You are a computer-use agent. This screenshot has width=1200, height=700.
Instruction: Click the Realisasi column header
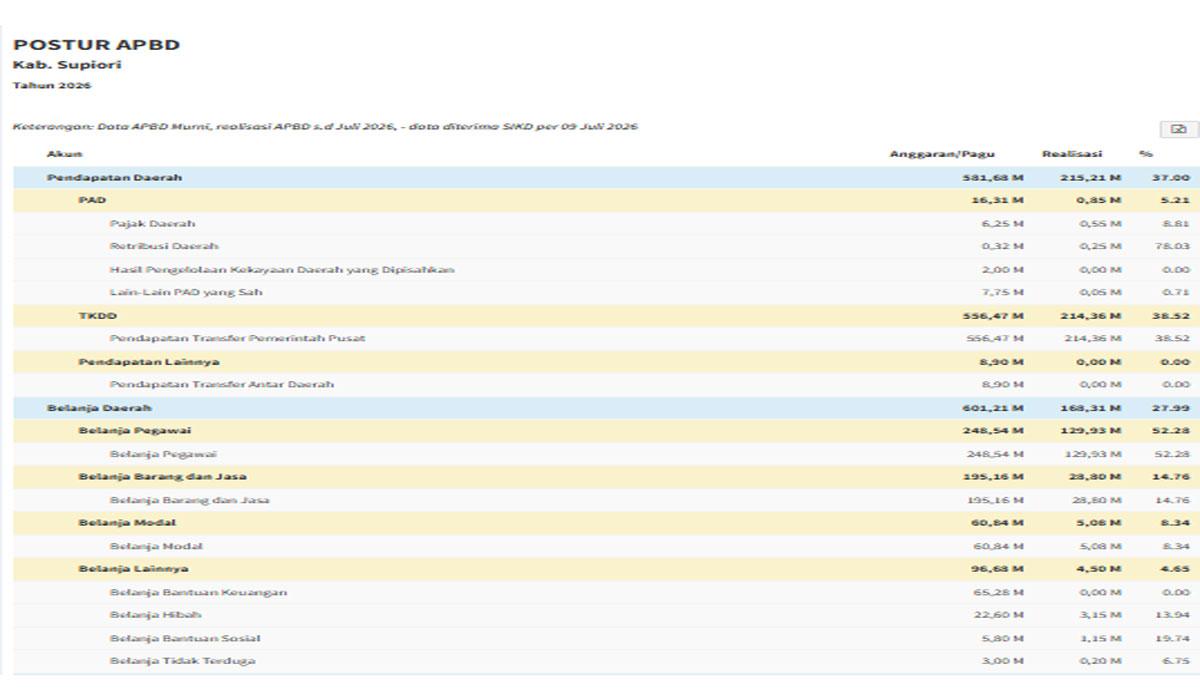1072,154
